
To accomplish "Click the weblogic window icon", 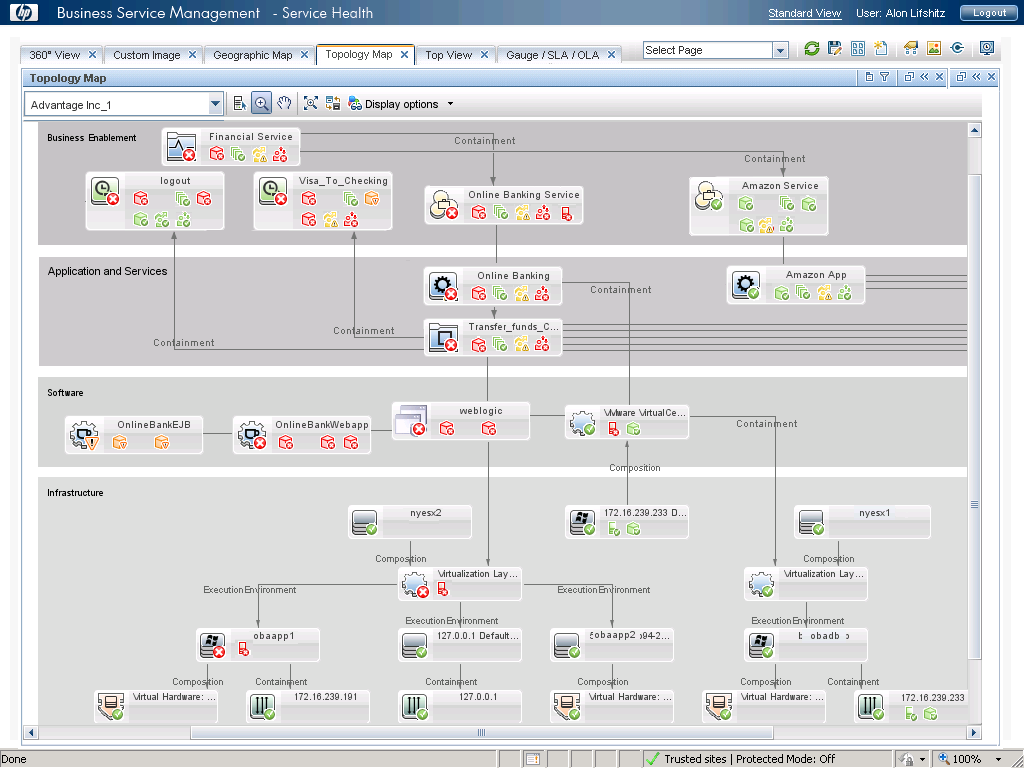I will [x=411, y=420].
